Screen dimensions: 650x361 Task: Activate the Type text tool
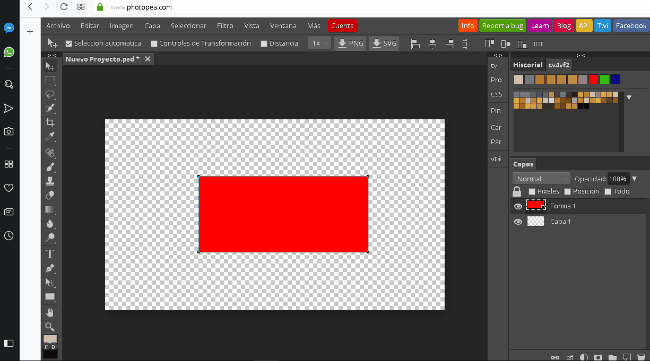pyautogui.click(x=50, y=254)
